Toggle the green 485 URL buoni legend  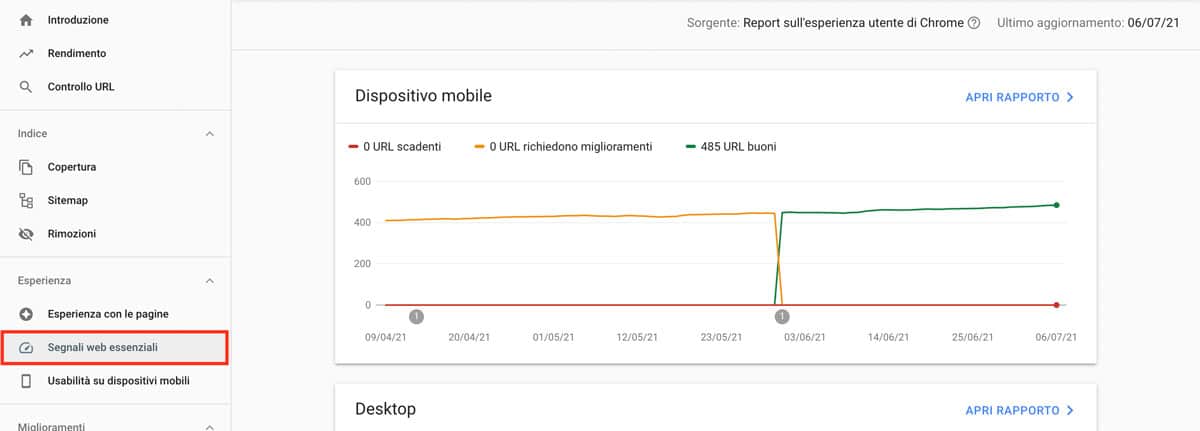730,146
